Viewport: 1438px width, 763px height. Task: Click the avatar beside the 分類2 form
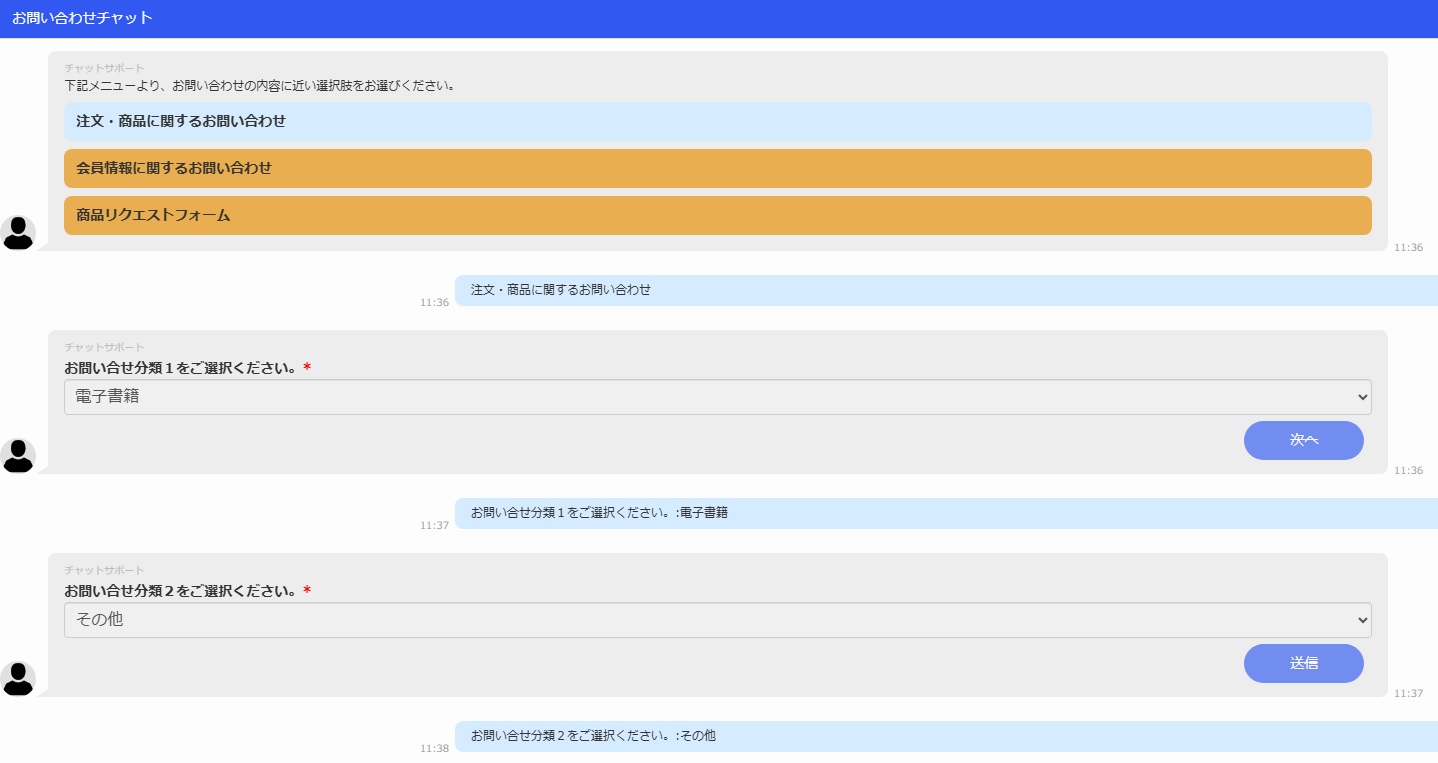18,678
